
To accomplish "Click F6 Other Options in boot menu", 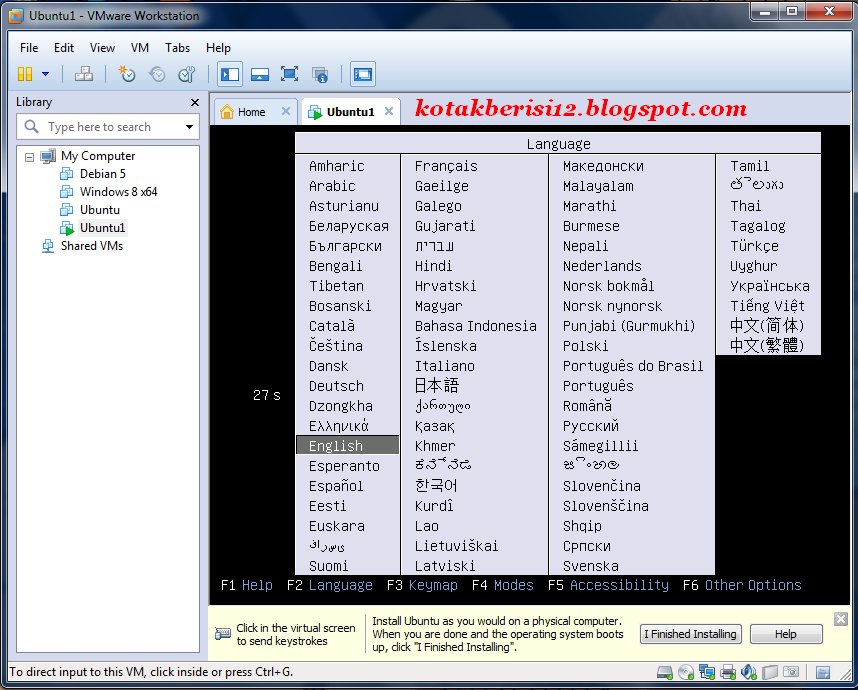I will (741, 585).
